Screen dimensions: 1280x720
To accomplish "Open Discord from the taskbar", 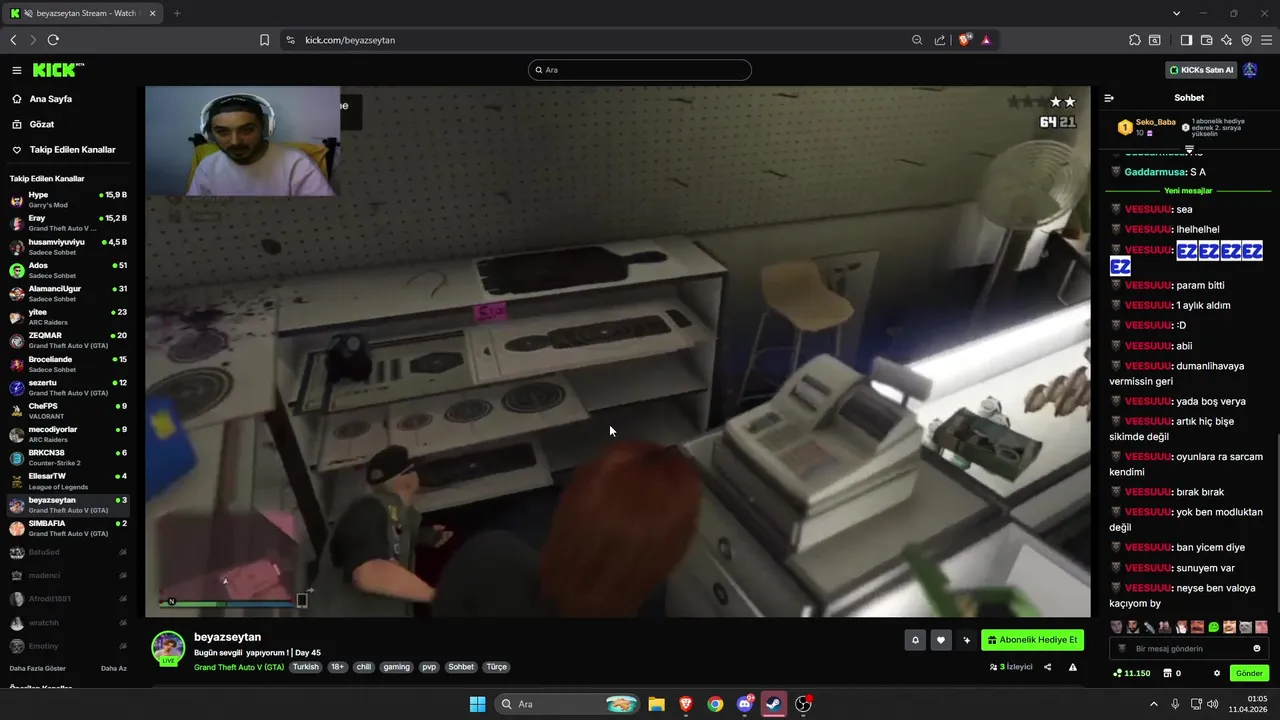I will pyautogui.click(x=745, y=704).
